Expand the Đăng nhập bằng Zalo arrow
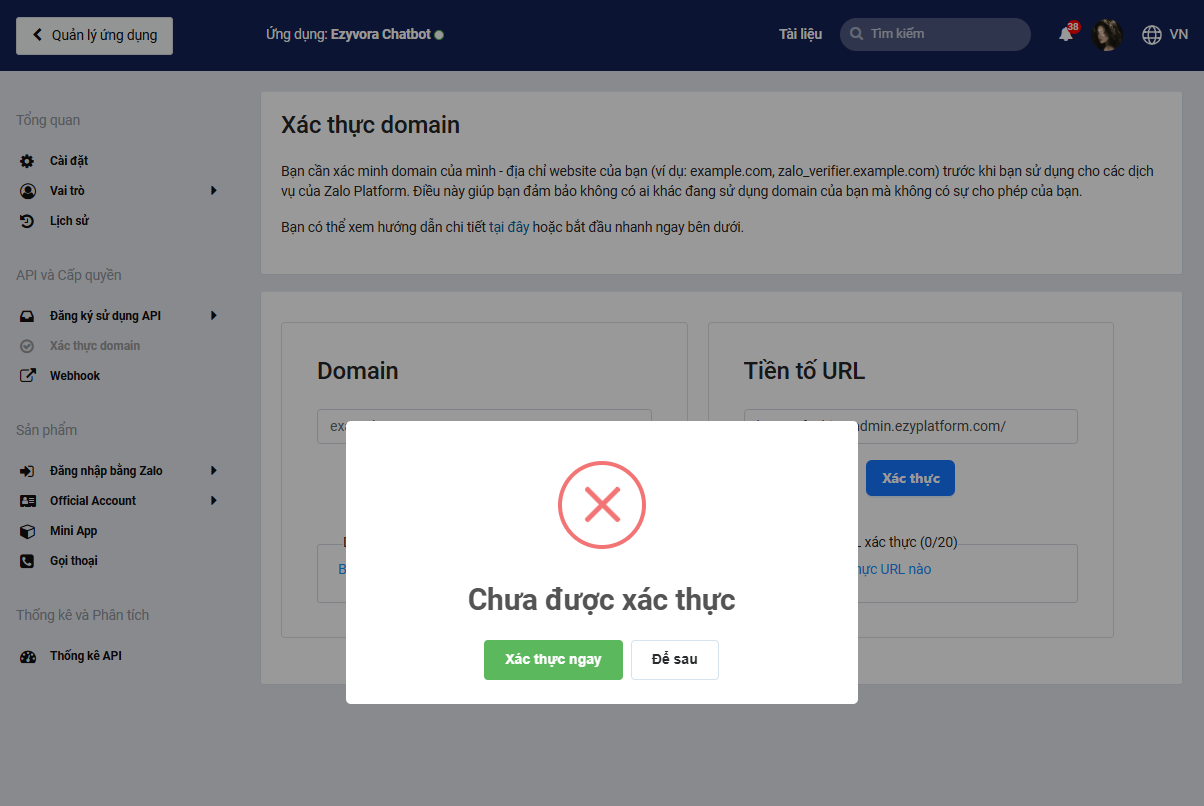Viewport: 1204px width, 806px height. pos(214,471)
